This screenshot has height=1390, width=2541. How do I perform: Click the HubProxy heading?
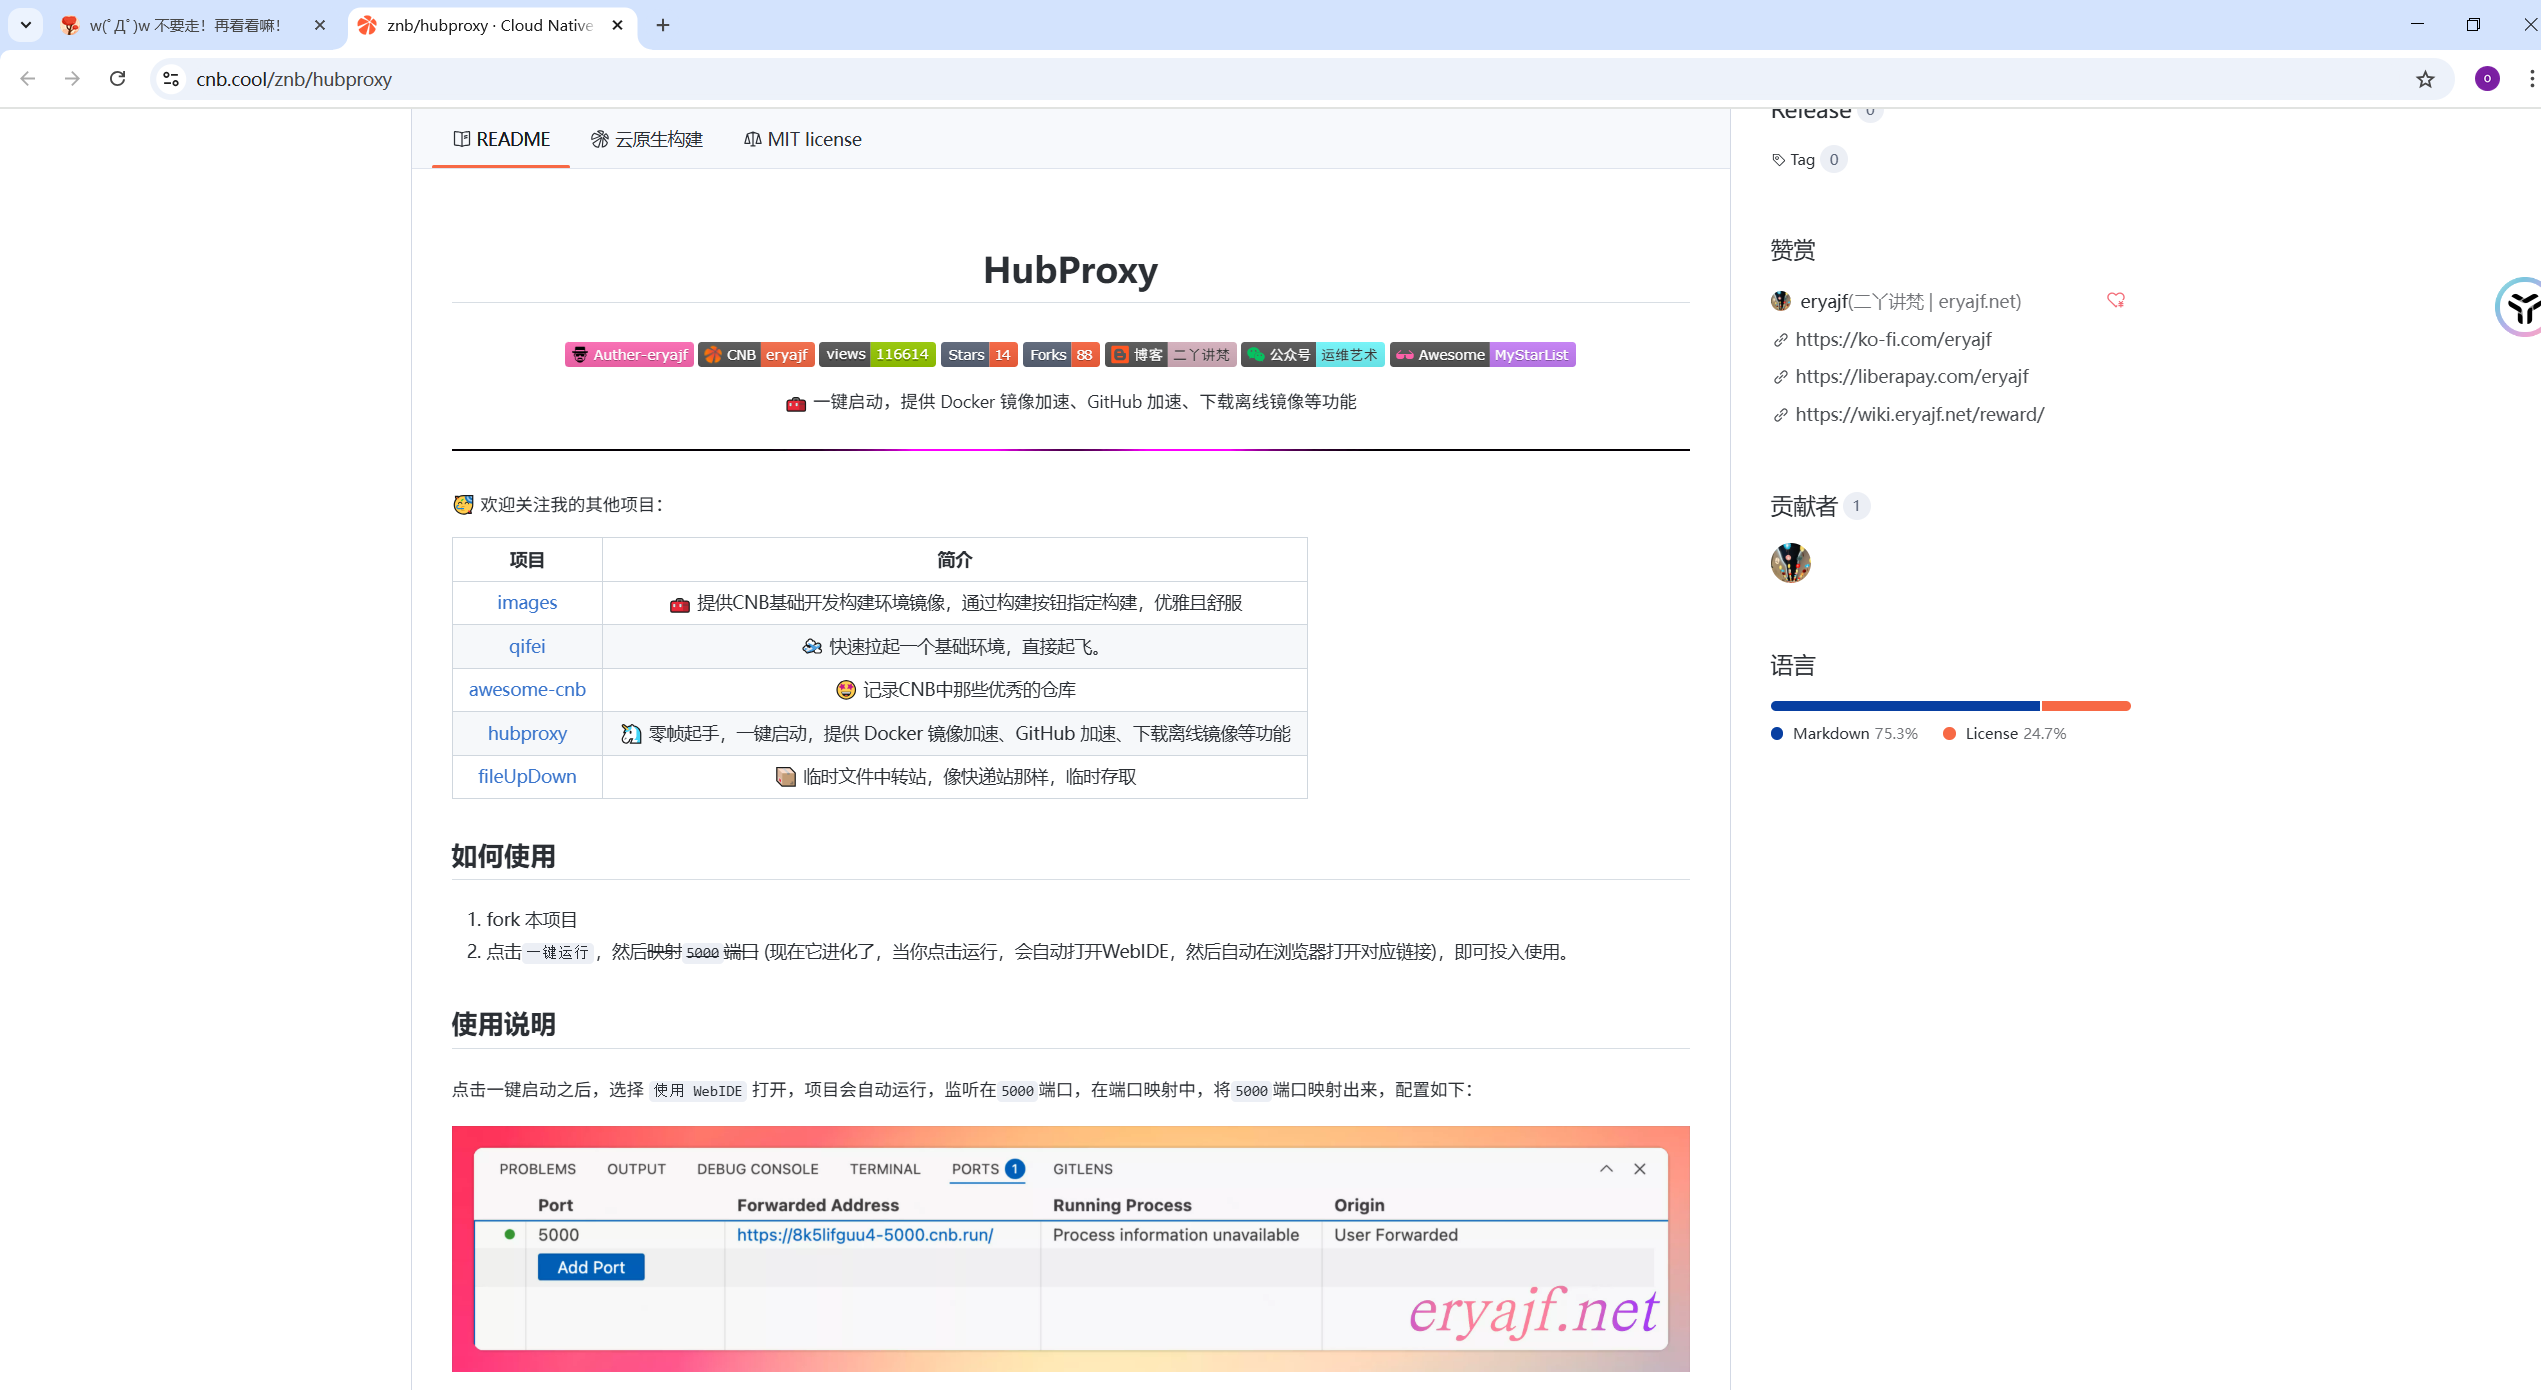1070,270
